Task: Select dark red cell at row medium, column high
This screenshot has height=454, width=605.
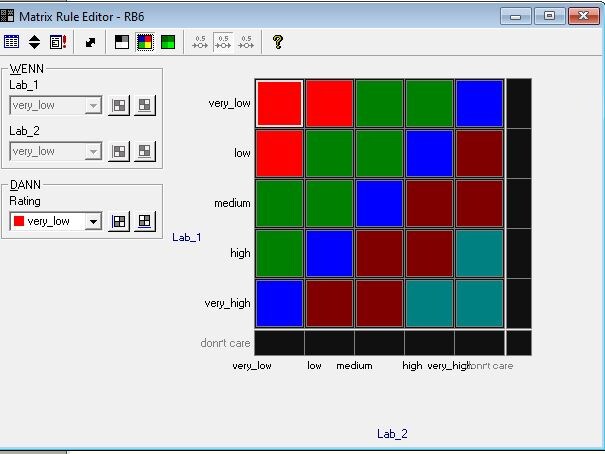Action: click(429, 203)
